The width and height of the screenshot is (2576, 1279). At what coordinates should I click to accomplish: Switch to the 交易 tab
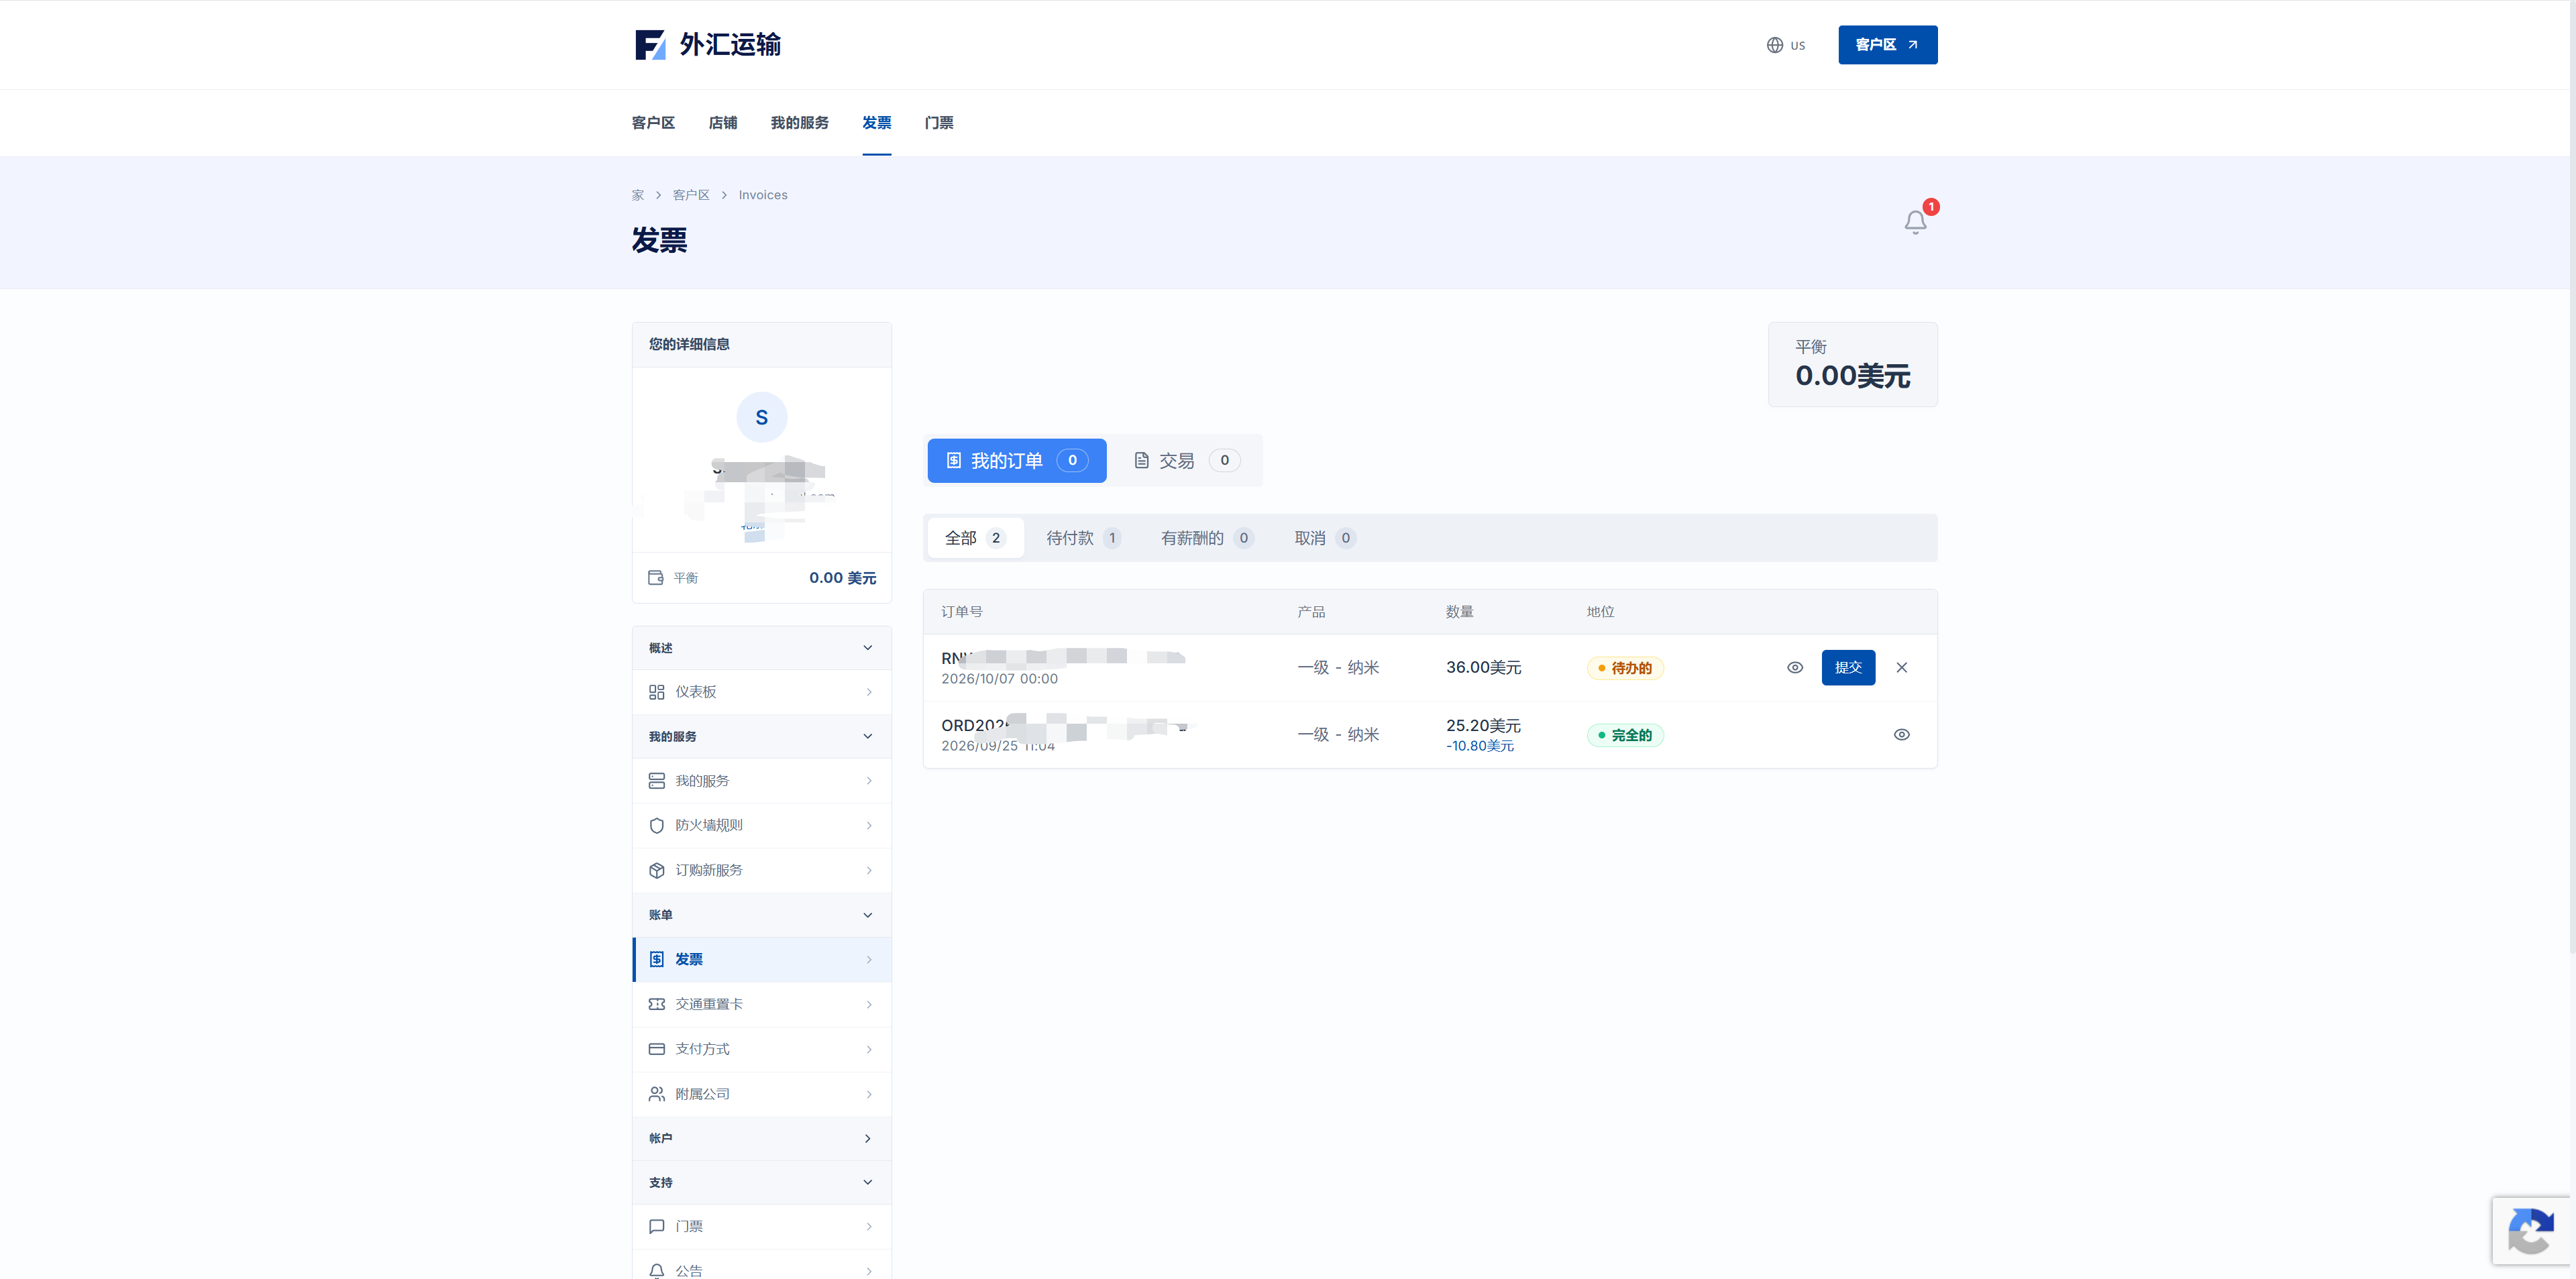point(1186,460)
